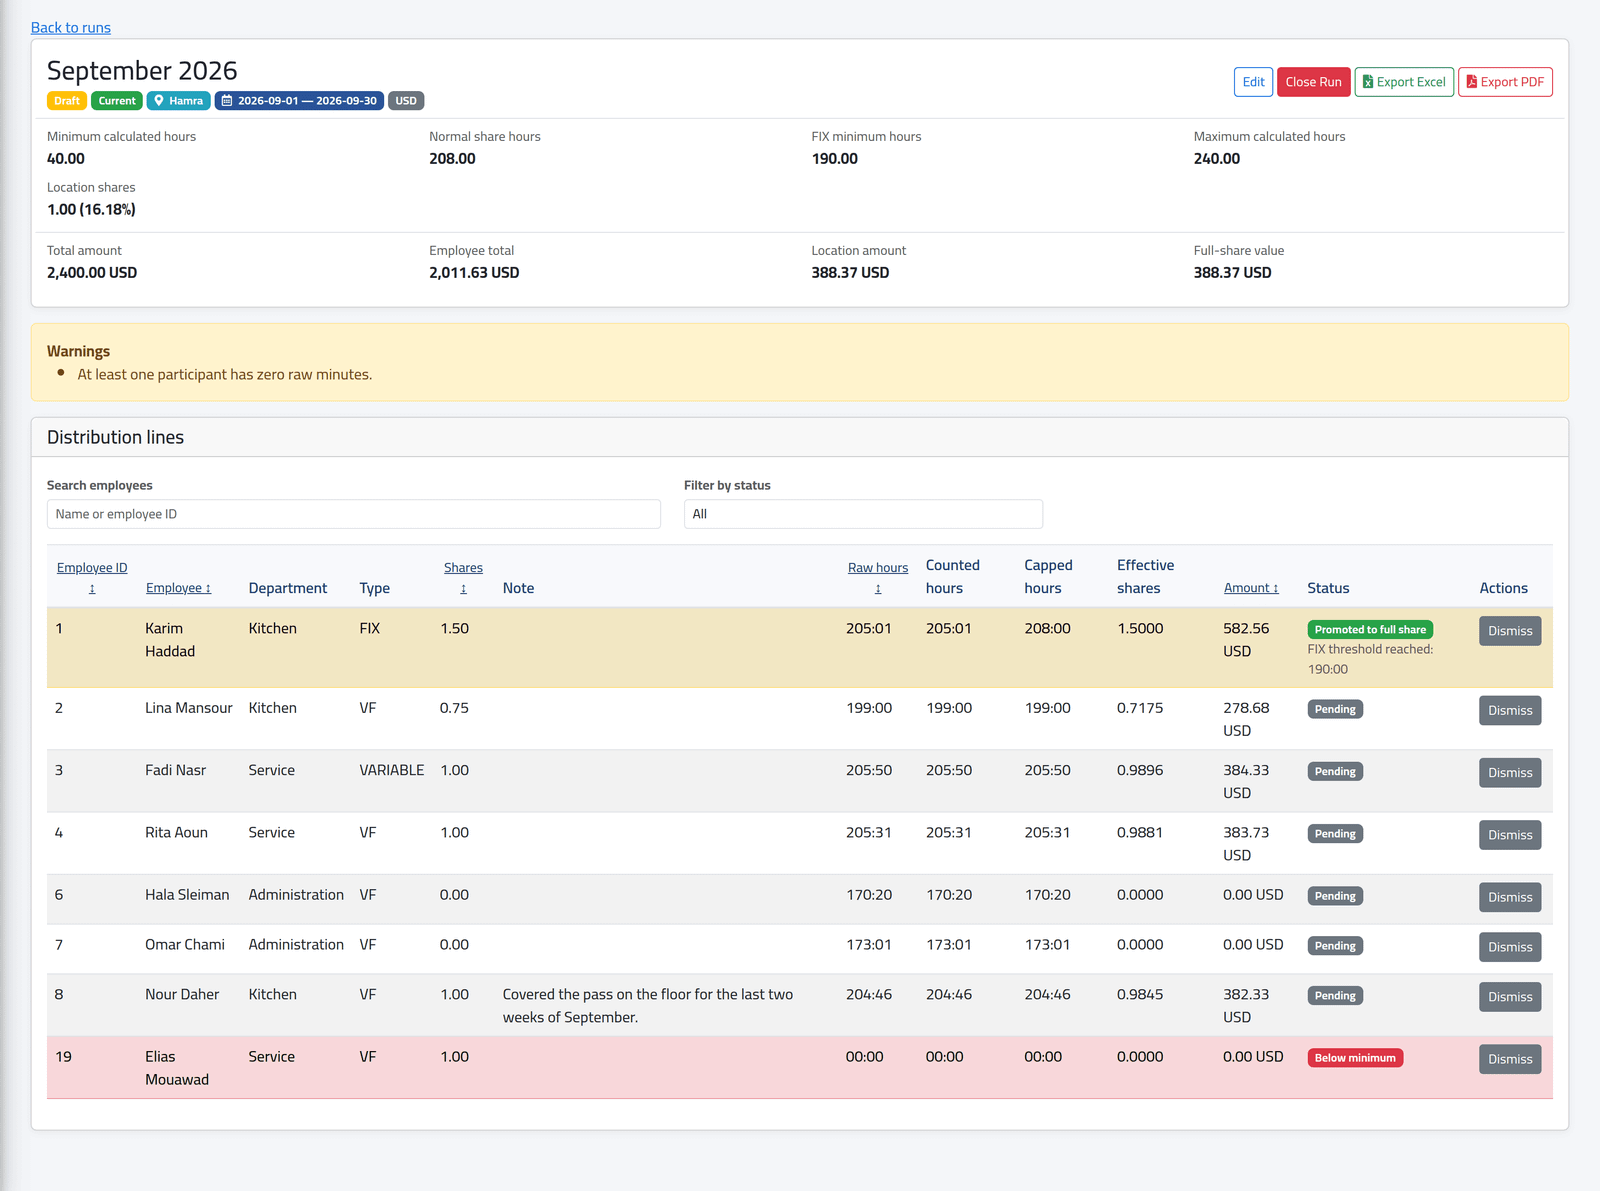This screenshot has width=1600, height=1191.
Task: Click the red Close Run button
Action: coord(1313,82)
